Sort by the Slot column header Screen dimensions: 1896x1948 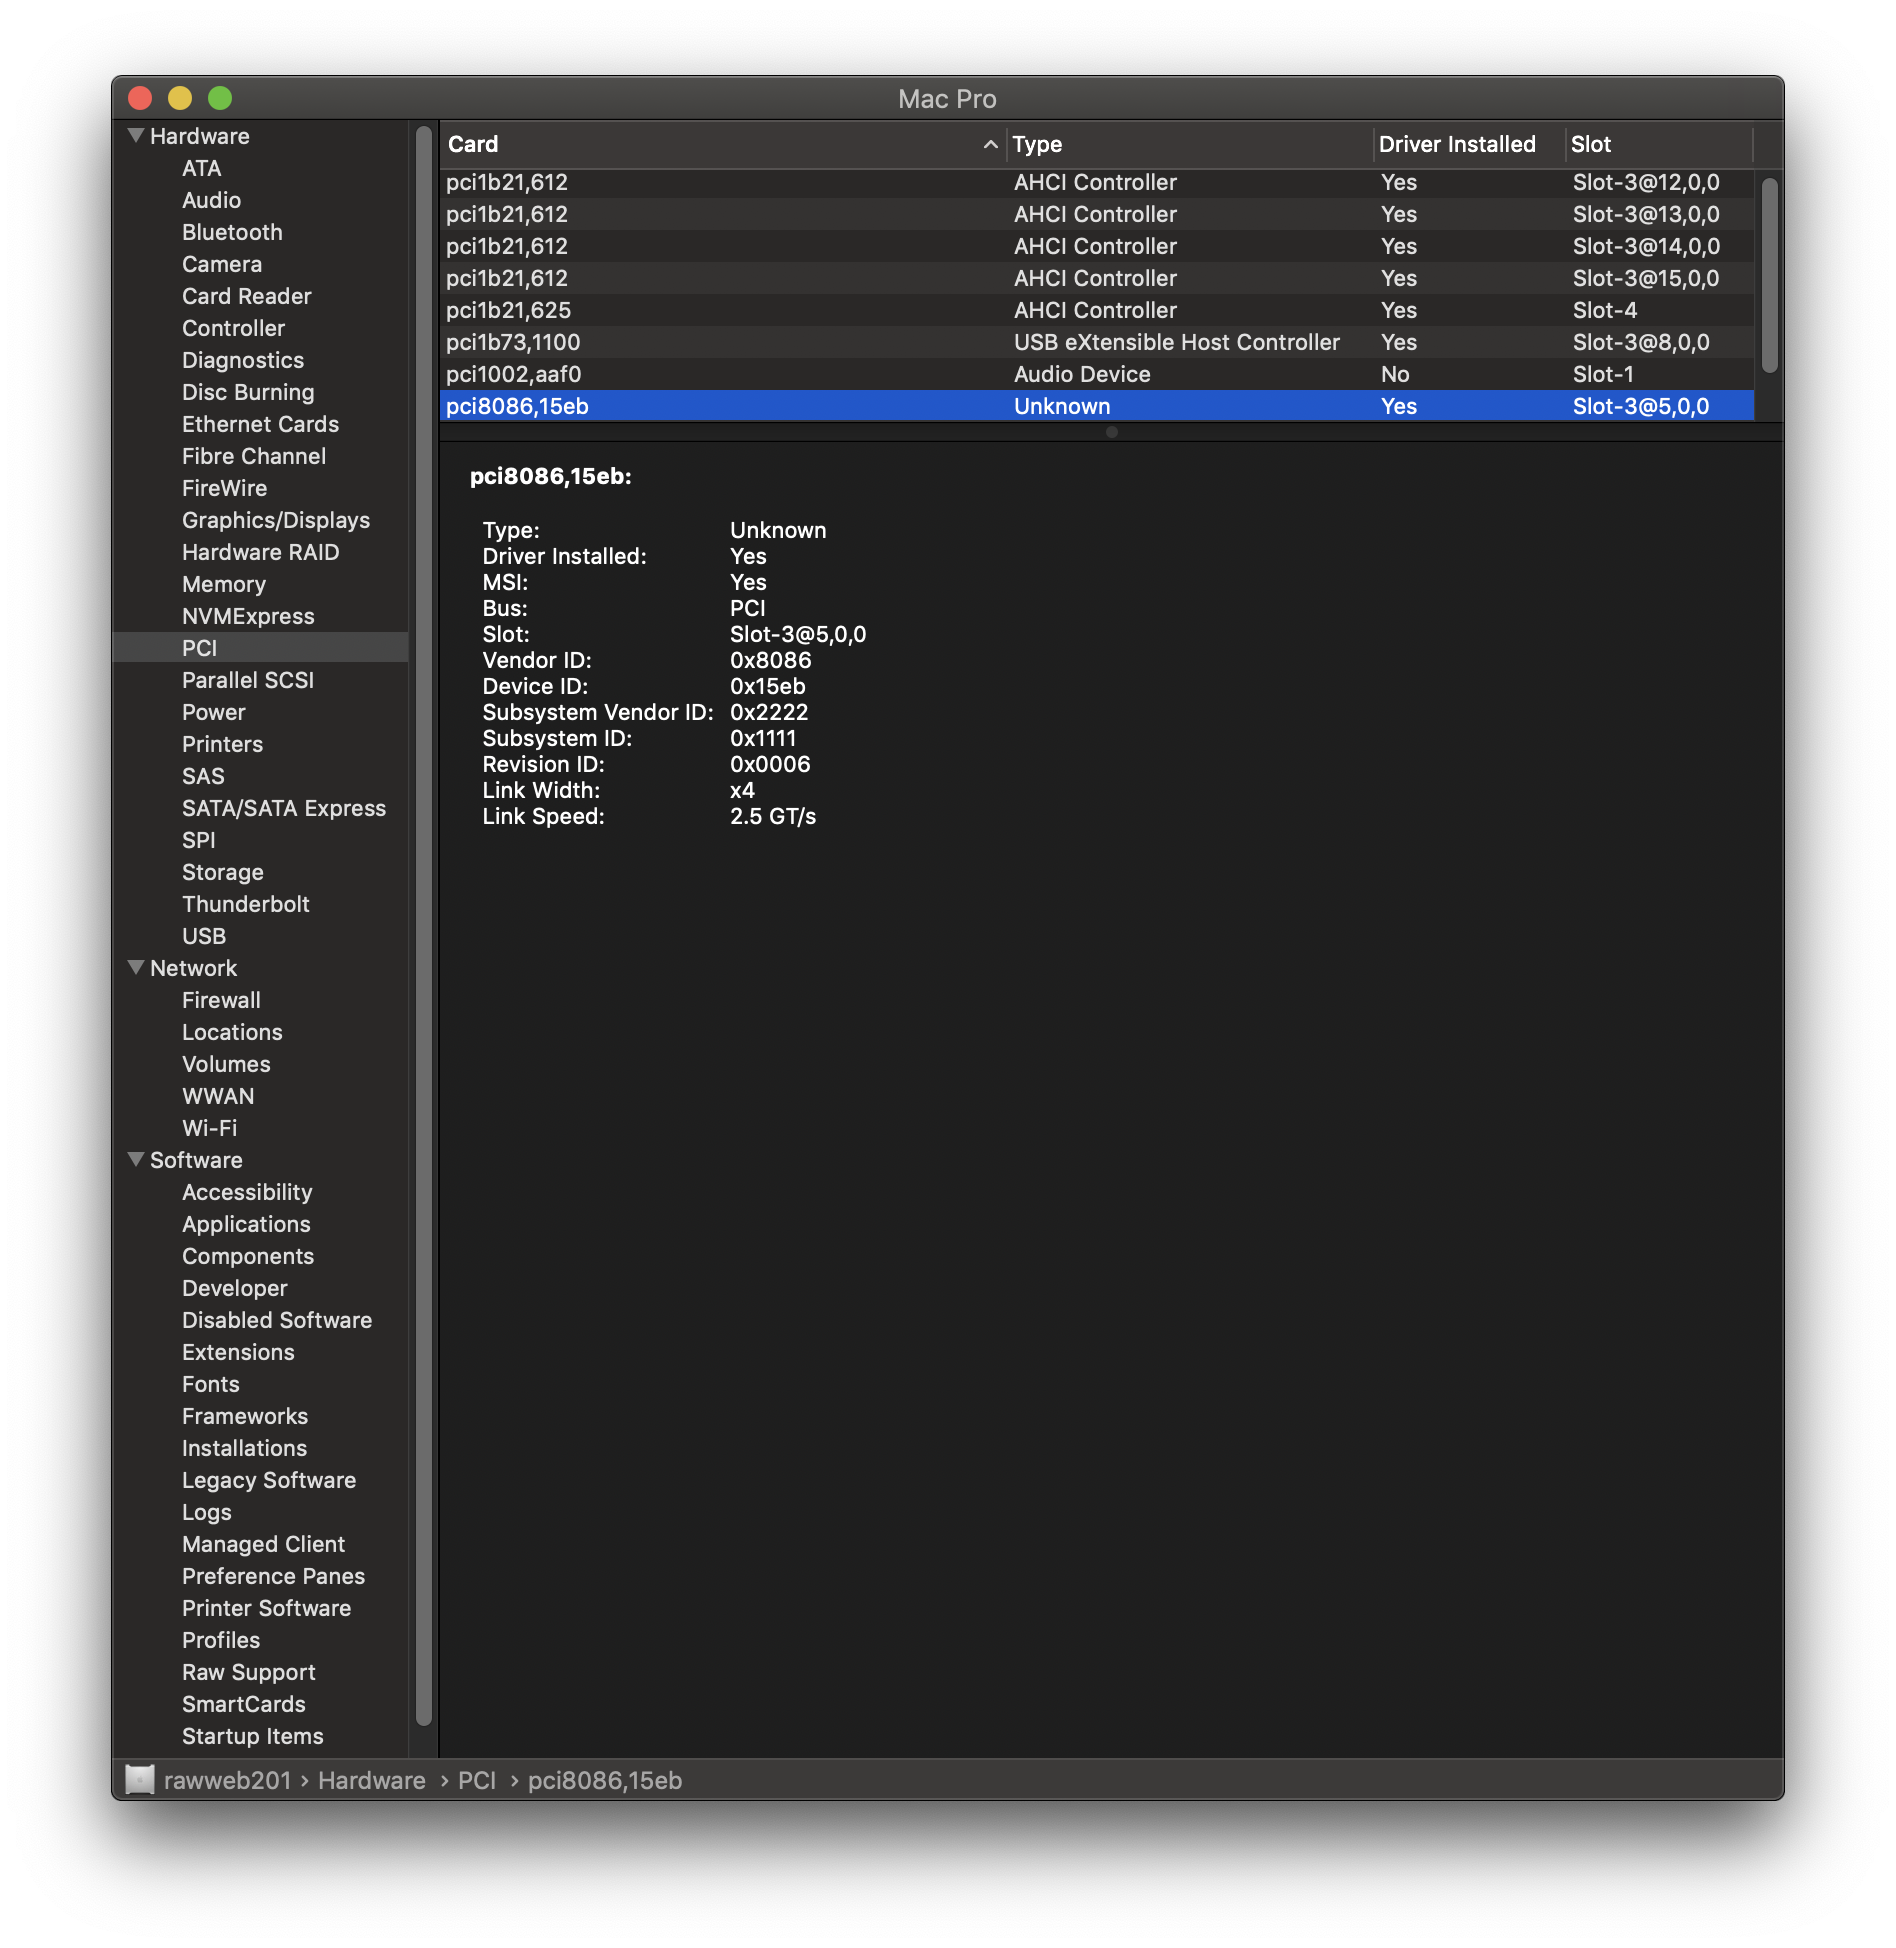[1658, 144]
